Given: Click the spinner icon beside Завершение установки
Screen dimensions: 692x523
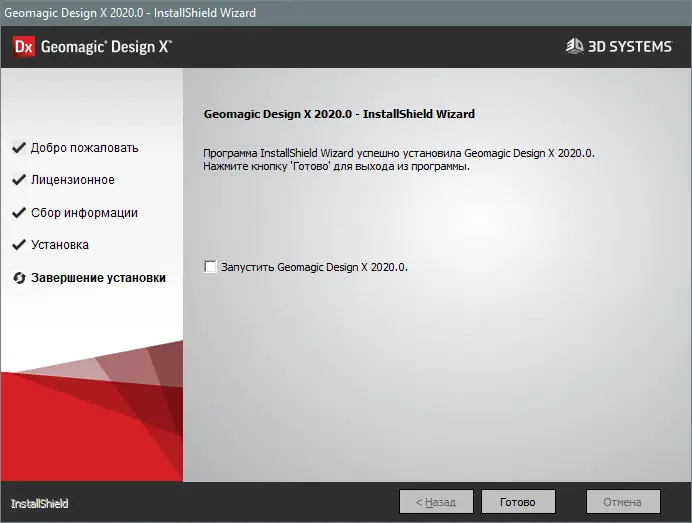Looking at the screenshot, I should tap(19, 278).
